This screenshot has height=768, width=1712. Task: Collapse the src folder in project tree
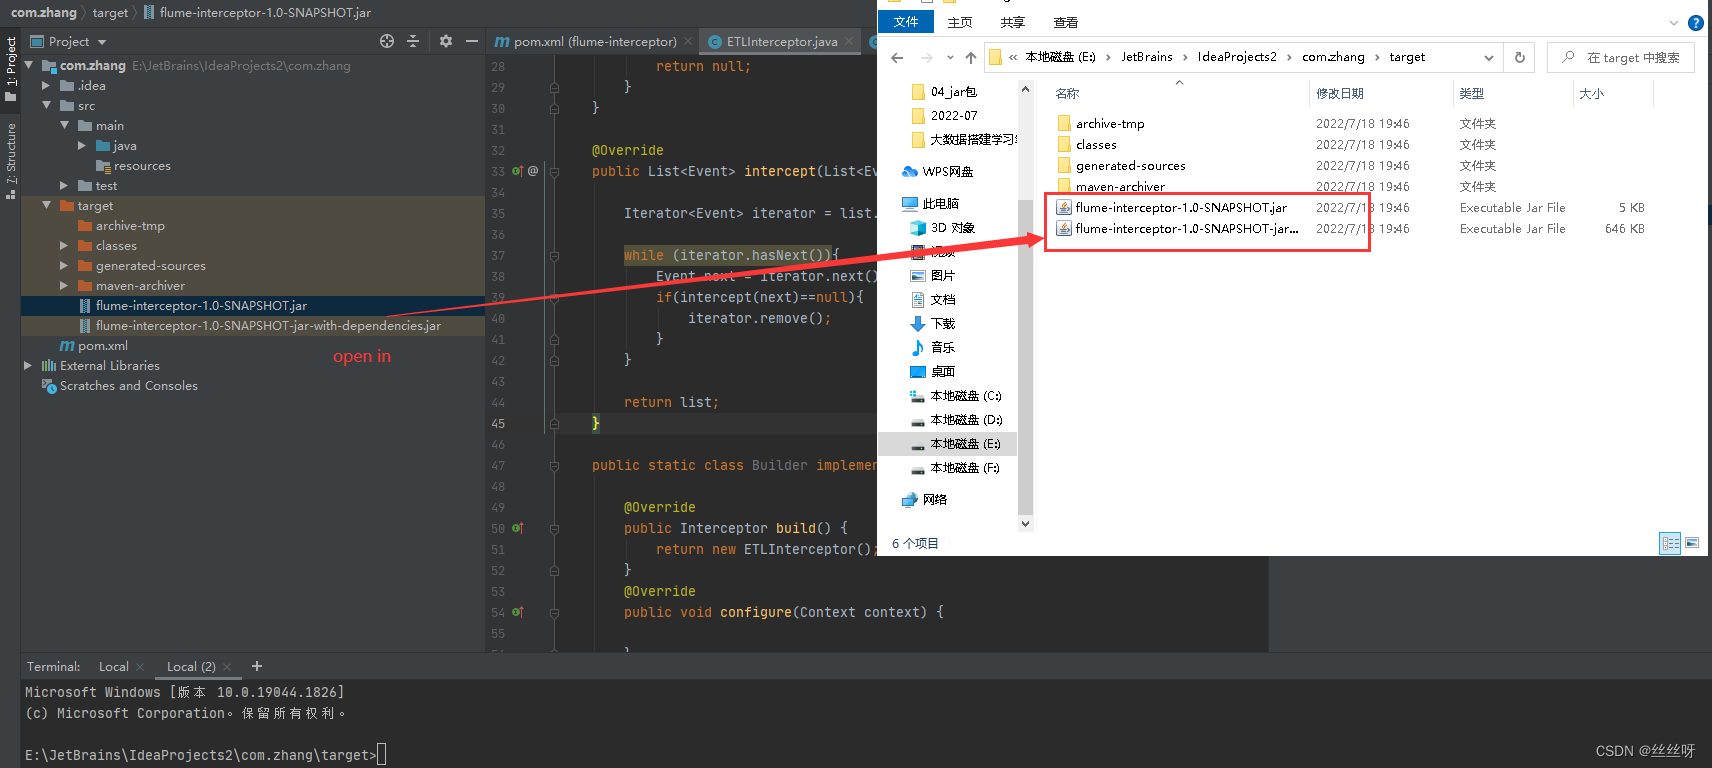(x=46, y=105)
